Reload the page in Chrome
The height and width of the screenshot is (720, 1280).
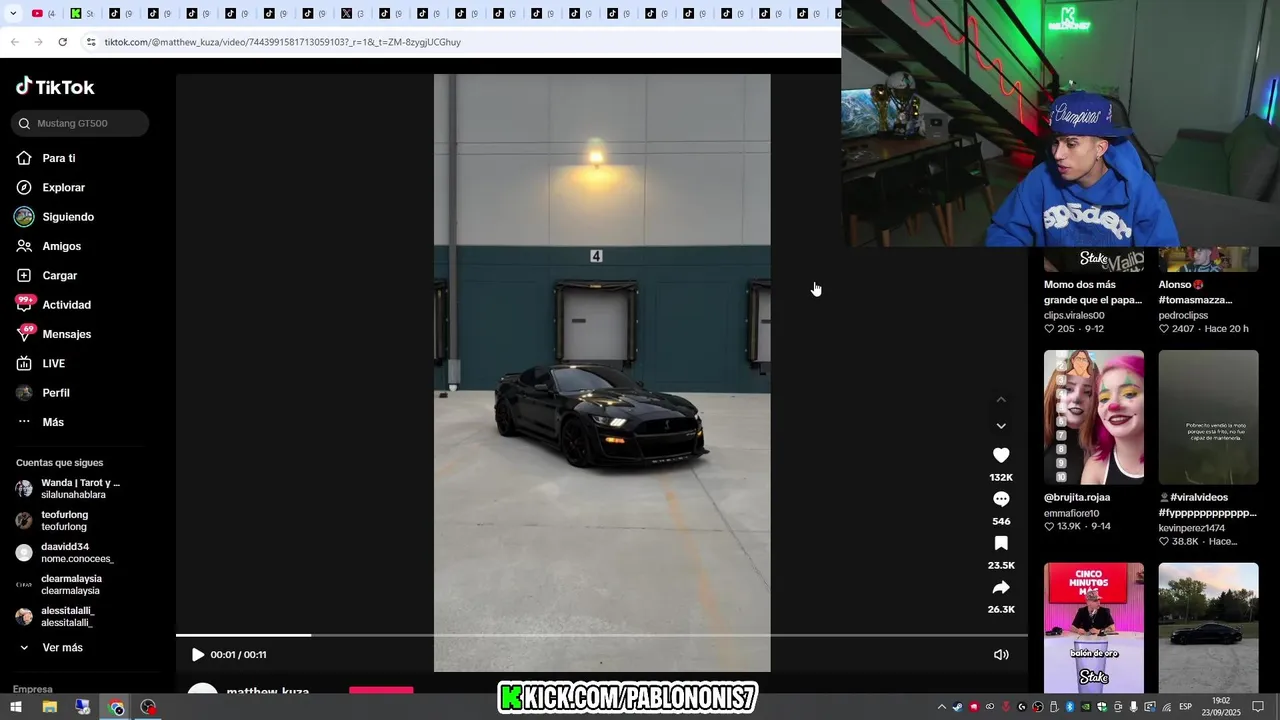[62, 42]
